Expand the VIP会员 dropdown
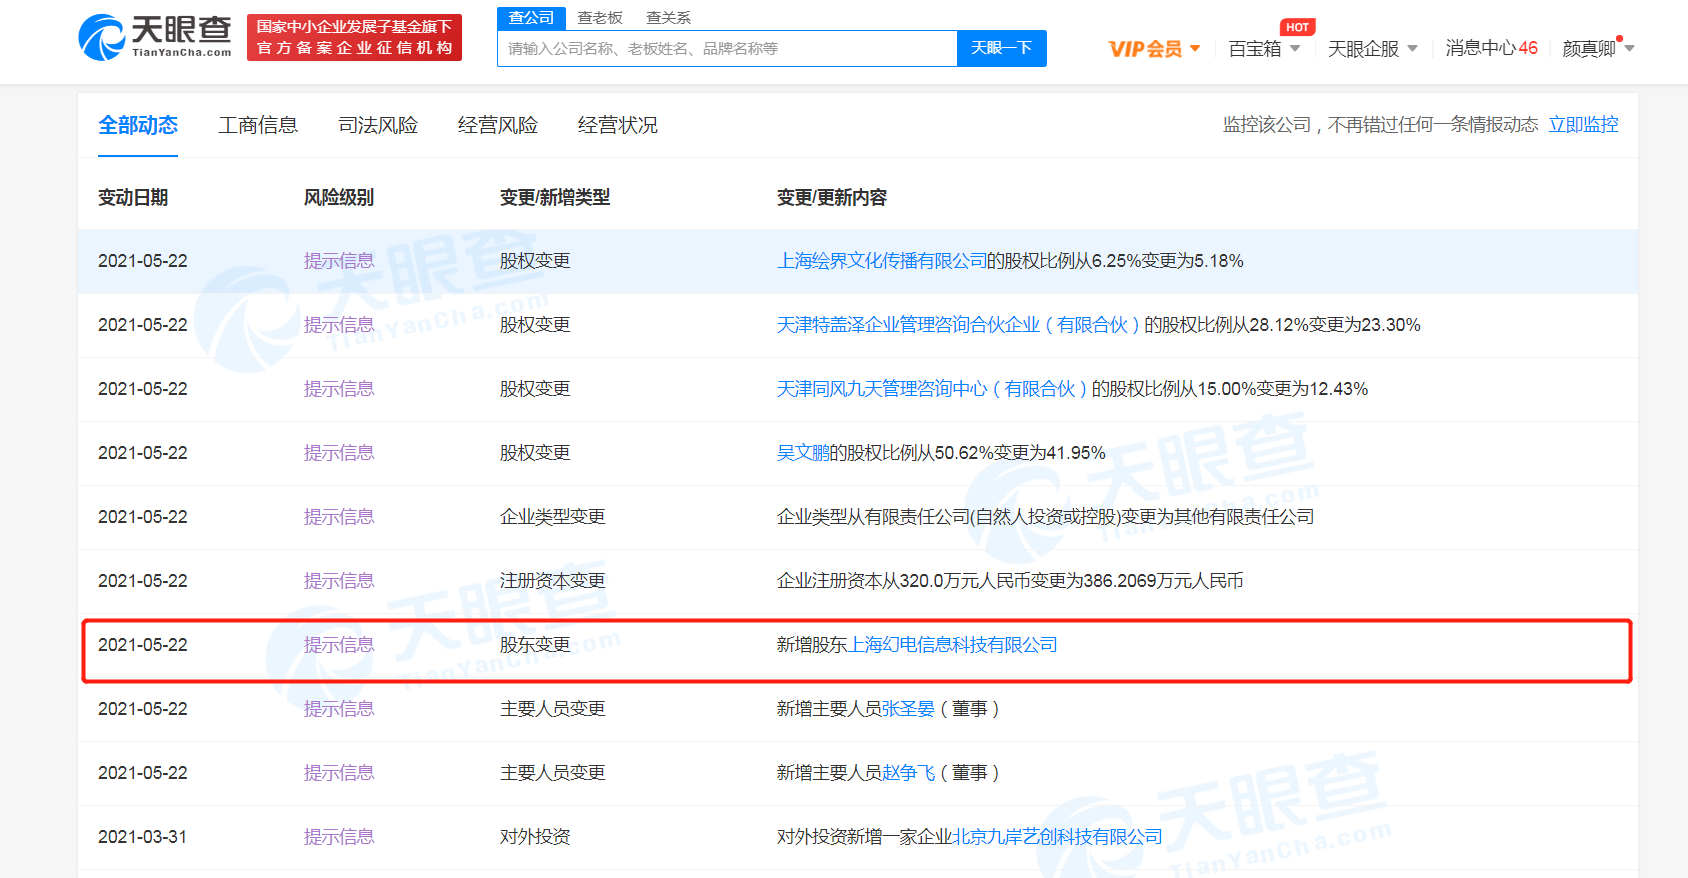1688x878 pixels. 1153,49
